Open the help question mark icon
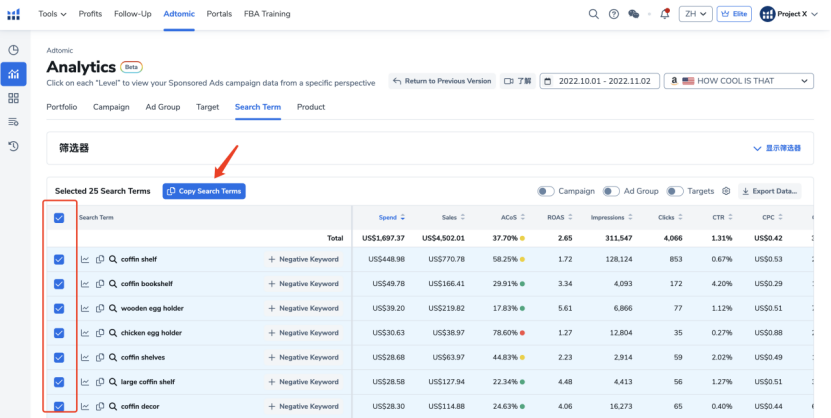Viewport: 831px width, 418px height. pos(613,14)
